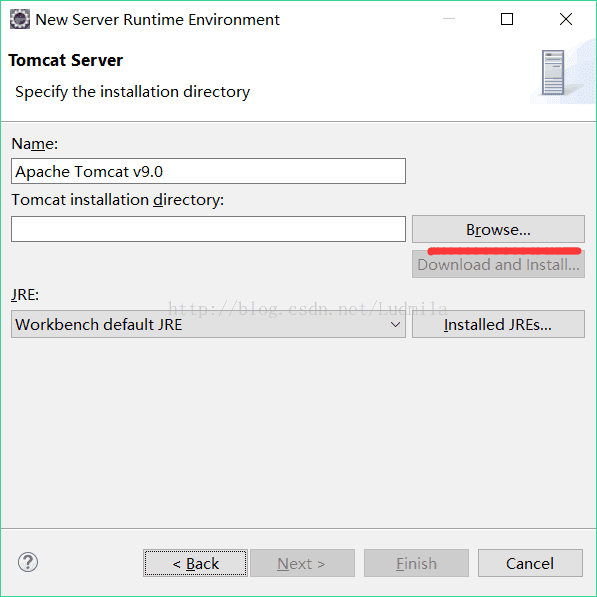Click the Tomcat installation directory field
Image resolution: width=597 pixels, height=597 pixels.
tap(208, 229)
